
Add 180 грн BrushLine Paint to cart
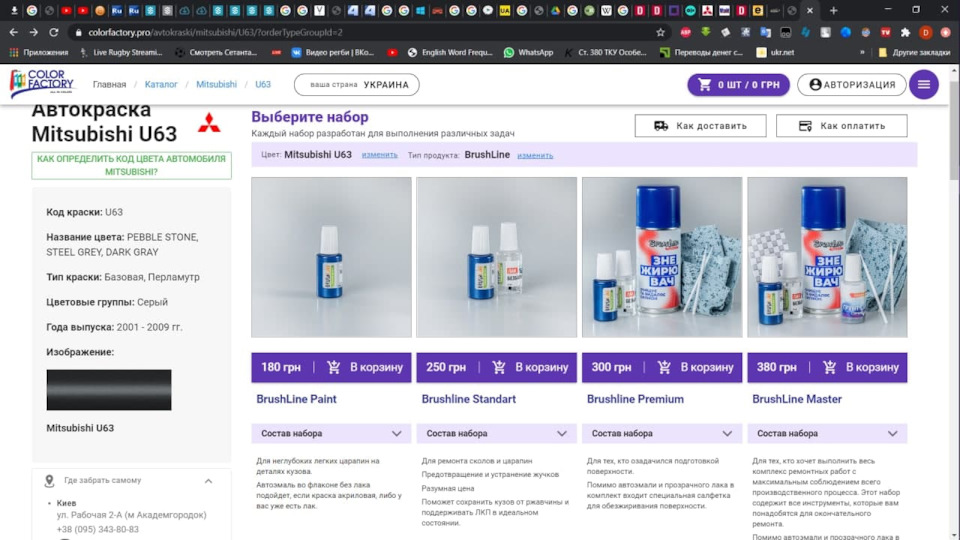point(331,367)
